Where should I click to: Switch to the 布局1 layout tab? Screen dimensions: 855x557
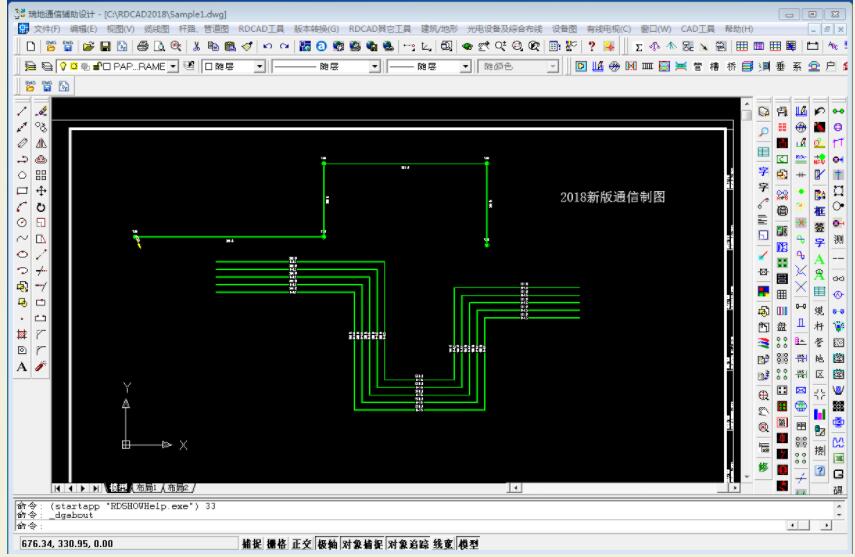point(147,487)
